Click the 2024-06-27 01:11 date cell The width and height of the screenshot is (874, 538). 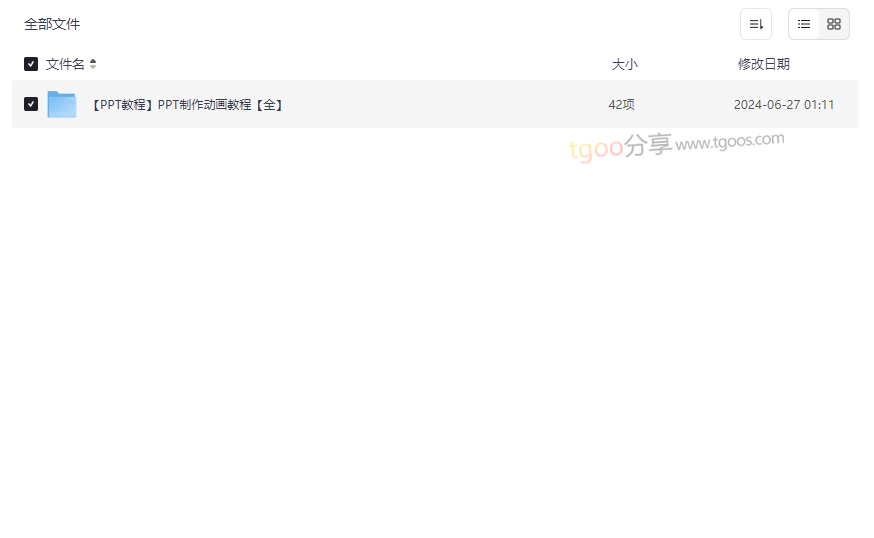click(x=784, y=105)
